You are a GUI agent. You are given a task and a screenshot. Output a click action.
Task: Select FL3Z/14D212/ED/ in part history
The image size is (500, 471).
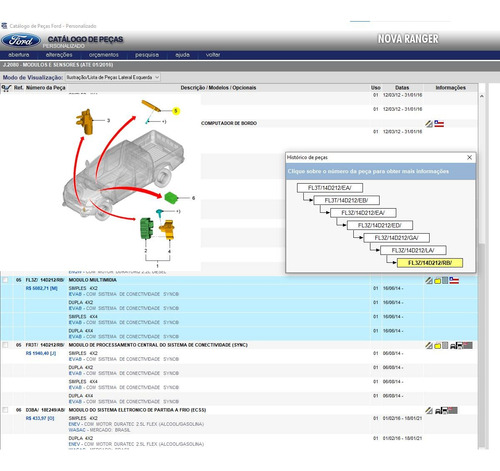click(380, 225)
